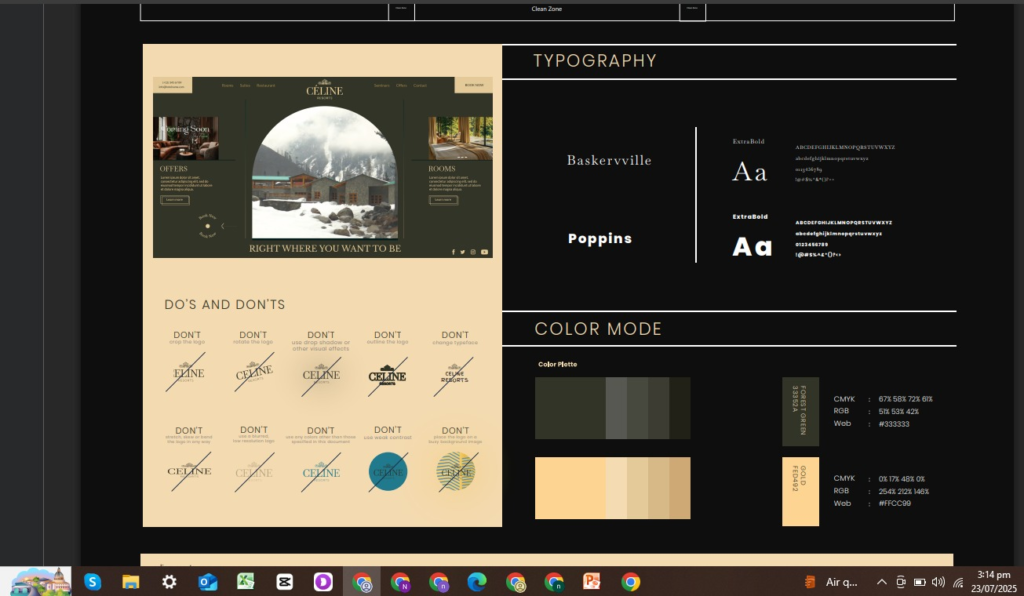Open PowerPoint from the taskbar
The width and height of the screenshot is (1024, 596).
591,581
